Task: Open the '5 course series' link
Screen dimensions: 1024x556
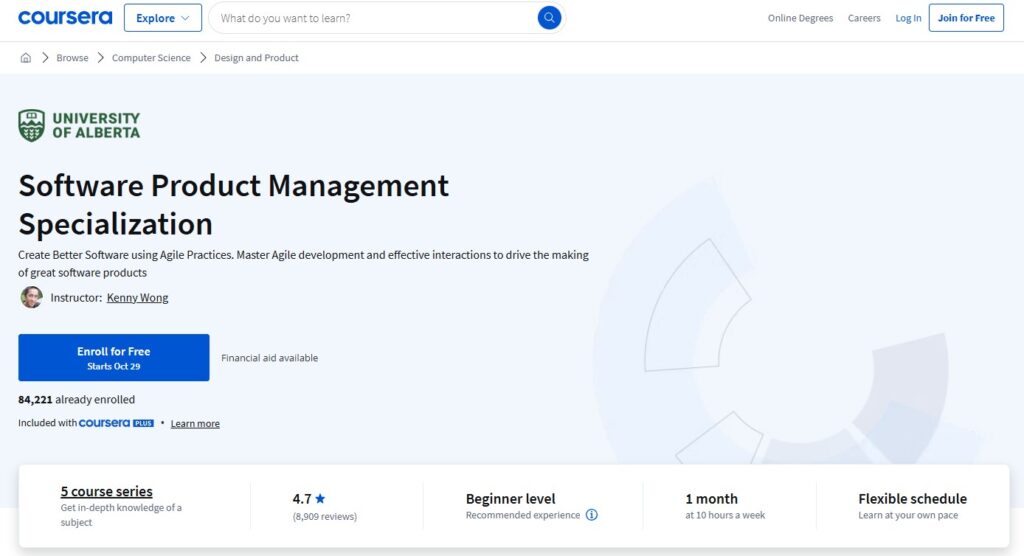Action: [x=106, y=491]
